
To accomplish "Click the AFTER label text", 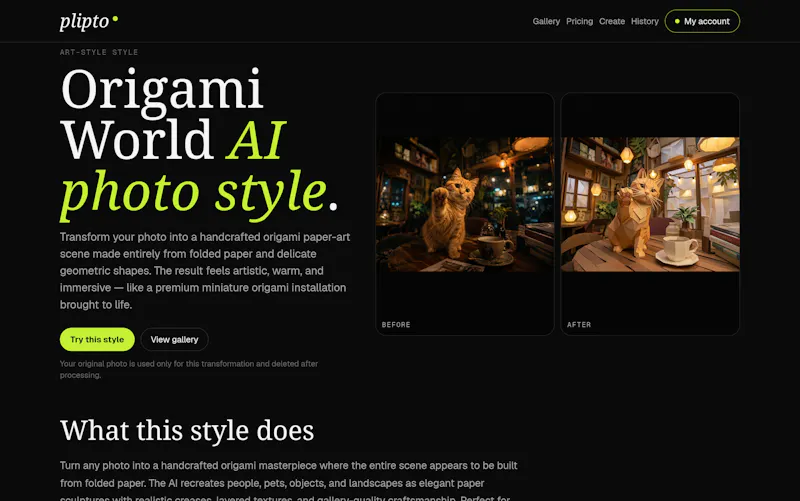I will pyautogui.click(x=579, y=324).
